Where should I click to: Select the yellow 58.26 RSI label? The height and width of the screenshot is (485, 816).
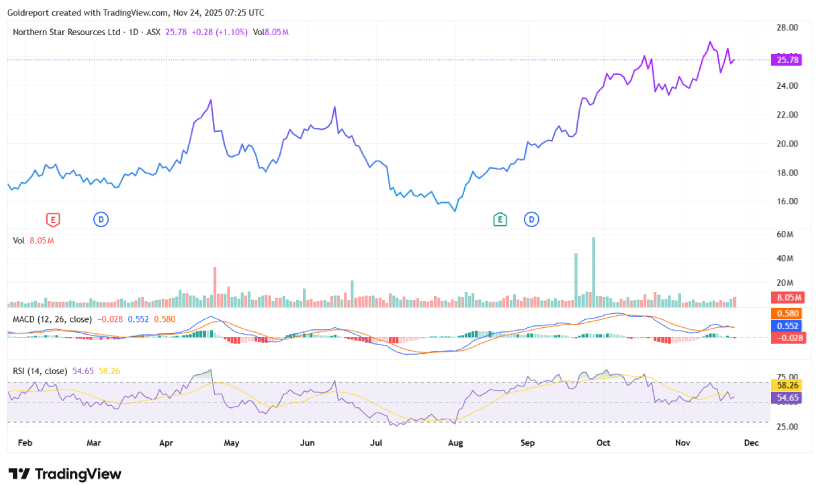(x=787, y=384)
